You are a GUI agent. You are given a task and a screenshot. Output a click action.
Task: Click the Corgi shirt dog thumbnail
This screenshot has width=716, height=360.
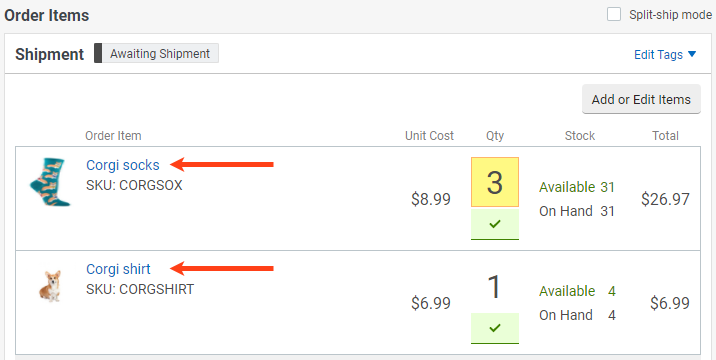coord(50,286)
